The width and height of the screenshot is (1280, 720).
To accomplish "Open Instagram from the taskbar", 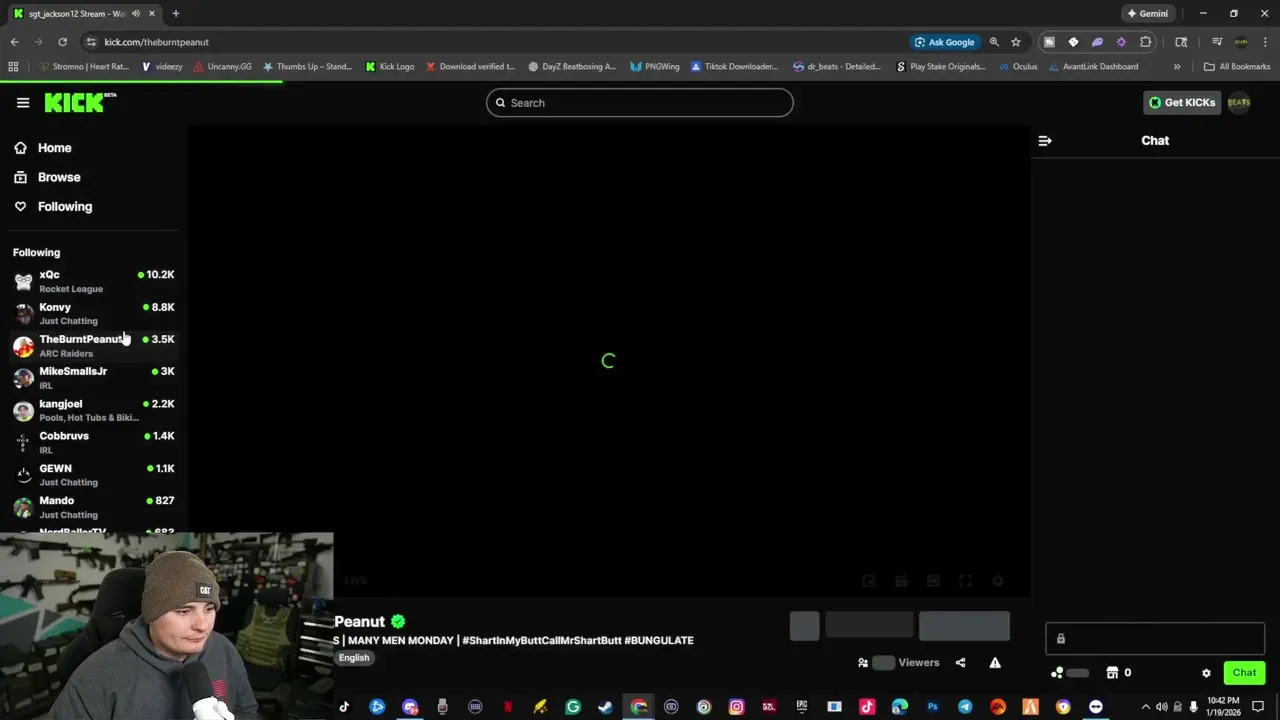I will [x=736, y=707].
